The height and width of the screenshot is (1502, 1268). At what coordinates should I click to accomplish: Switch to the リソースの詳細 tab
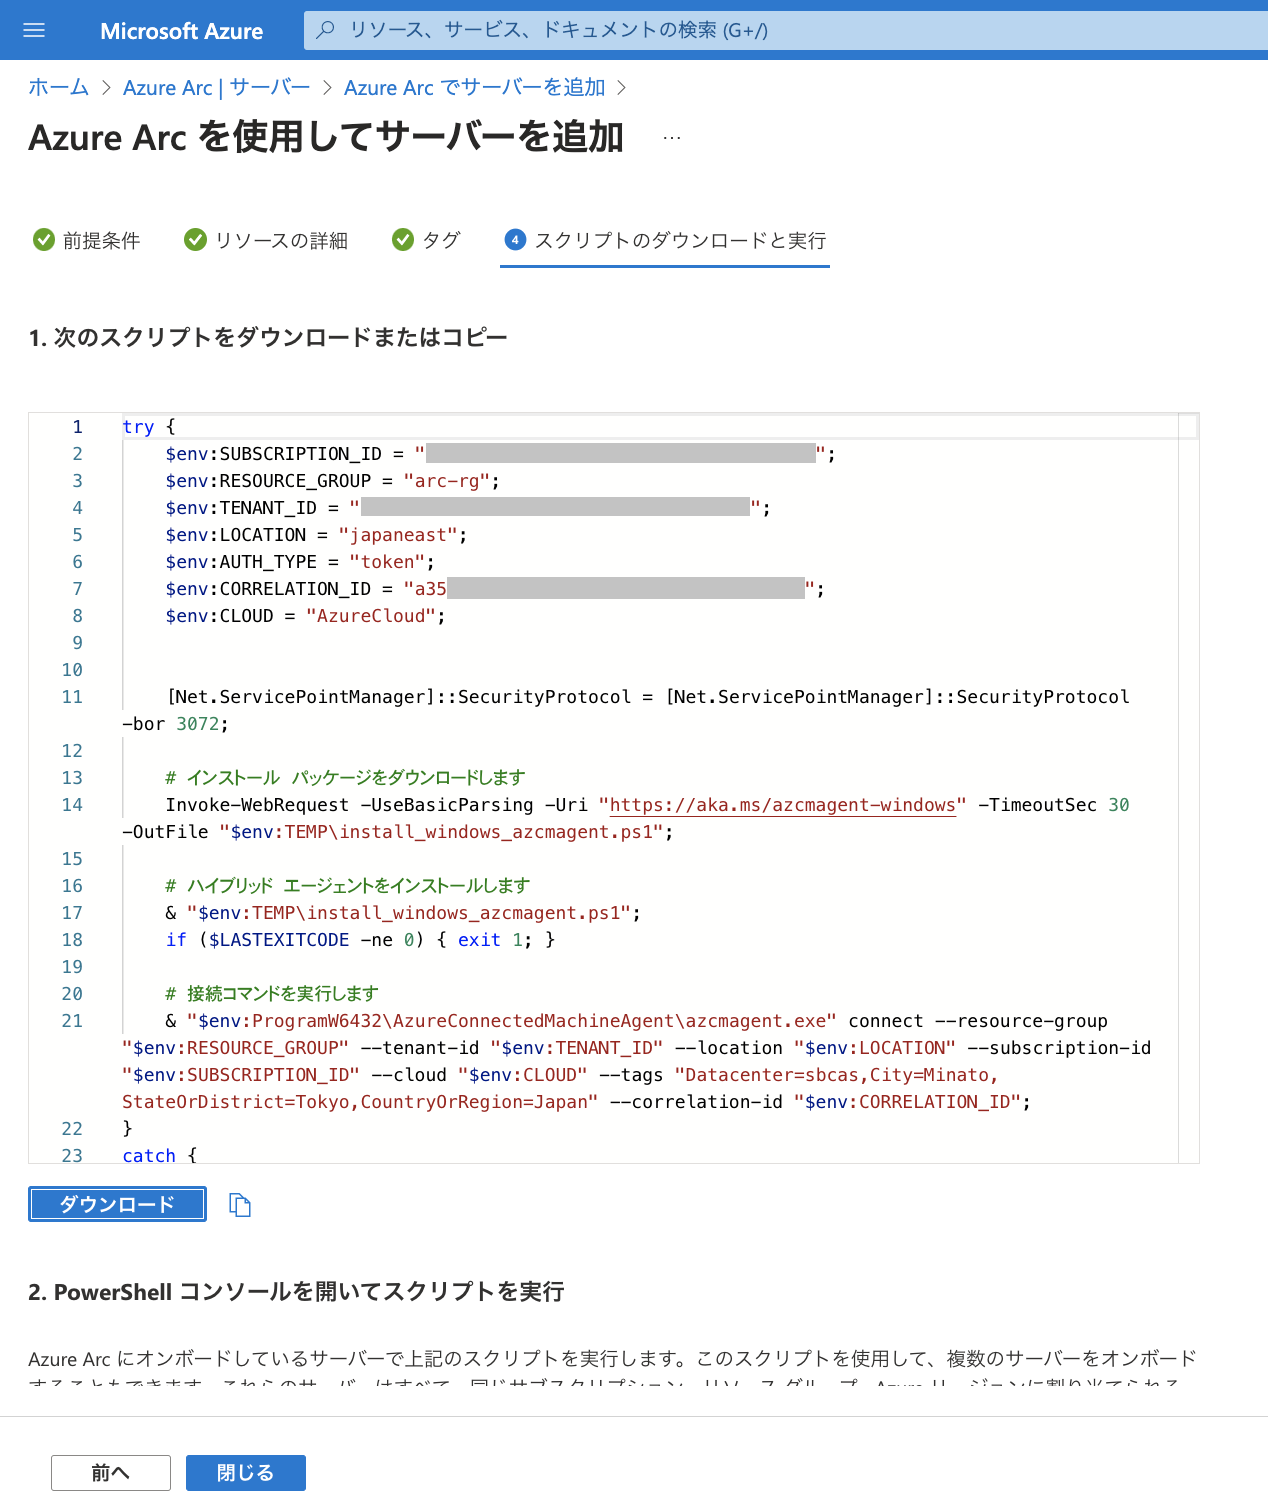pyautogui.click(x=266, y=240)
